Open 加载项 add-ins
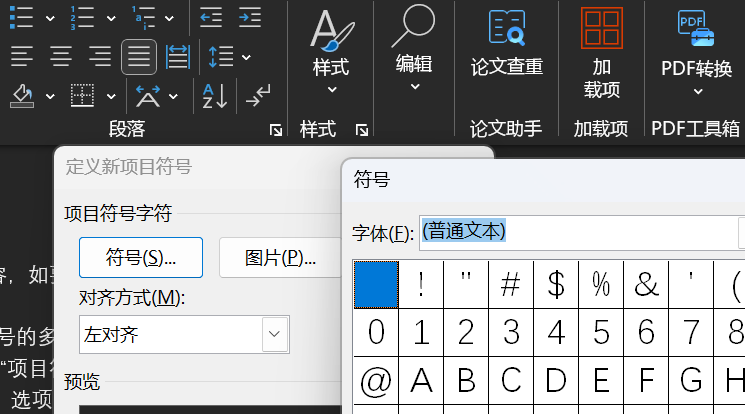The height and width of the screenshot is (414, 745). pos(602,53)
